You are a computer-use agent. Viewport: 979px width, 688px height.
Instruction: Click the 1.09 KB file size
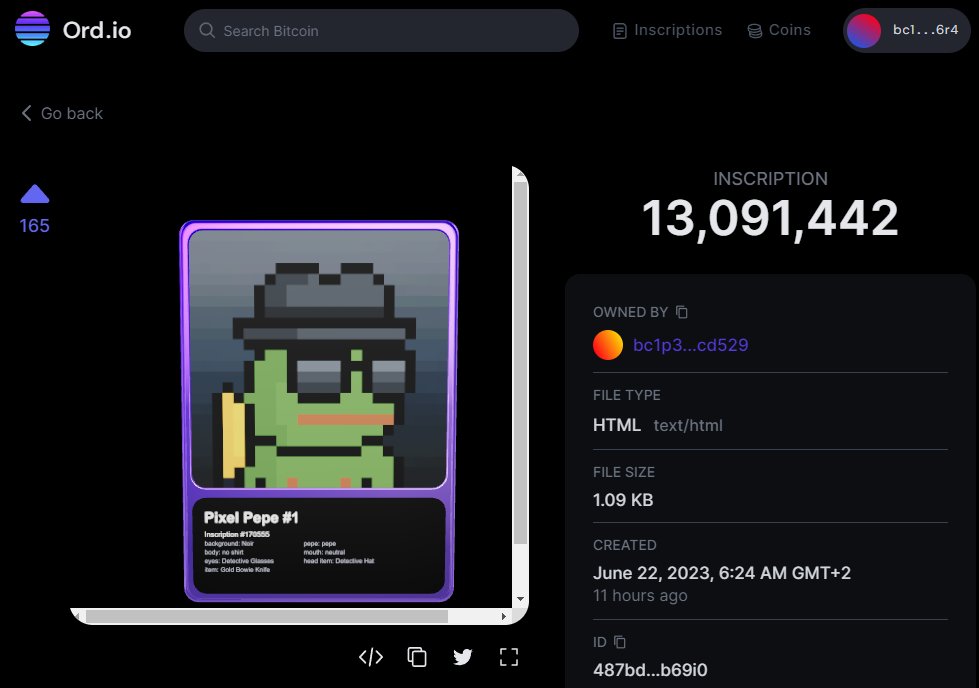(623, 500)
